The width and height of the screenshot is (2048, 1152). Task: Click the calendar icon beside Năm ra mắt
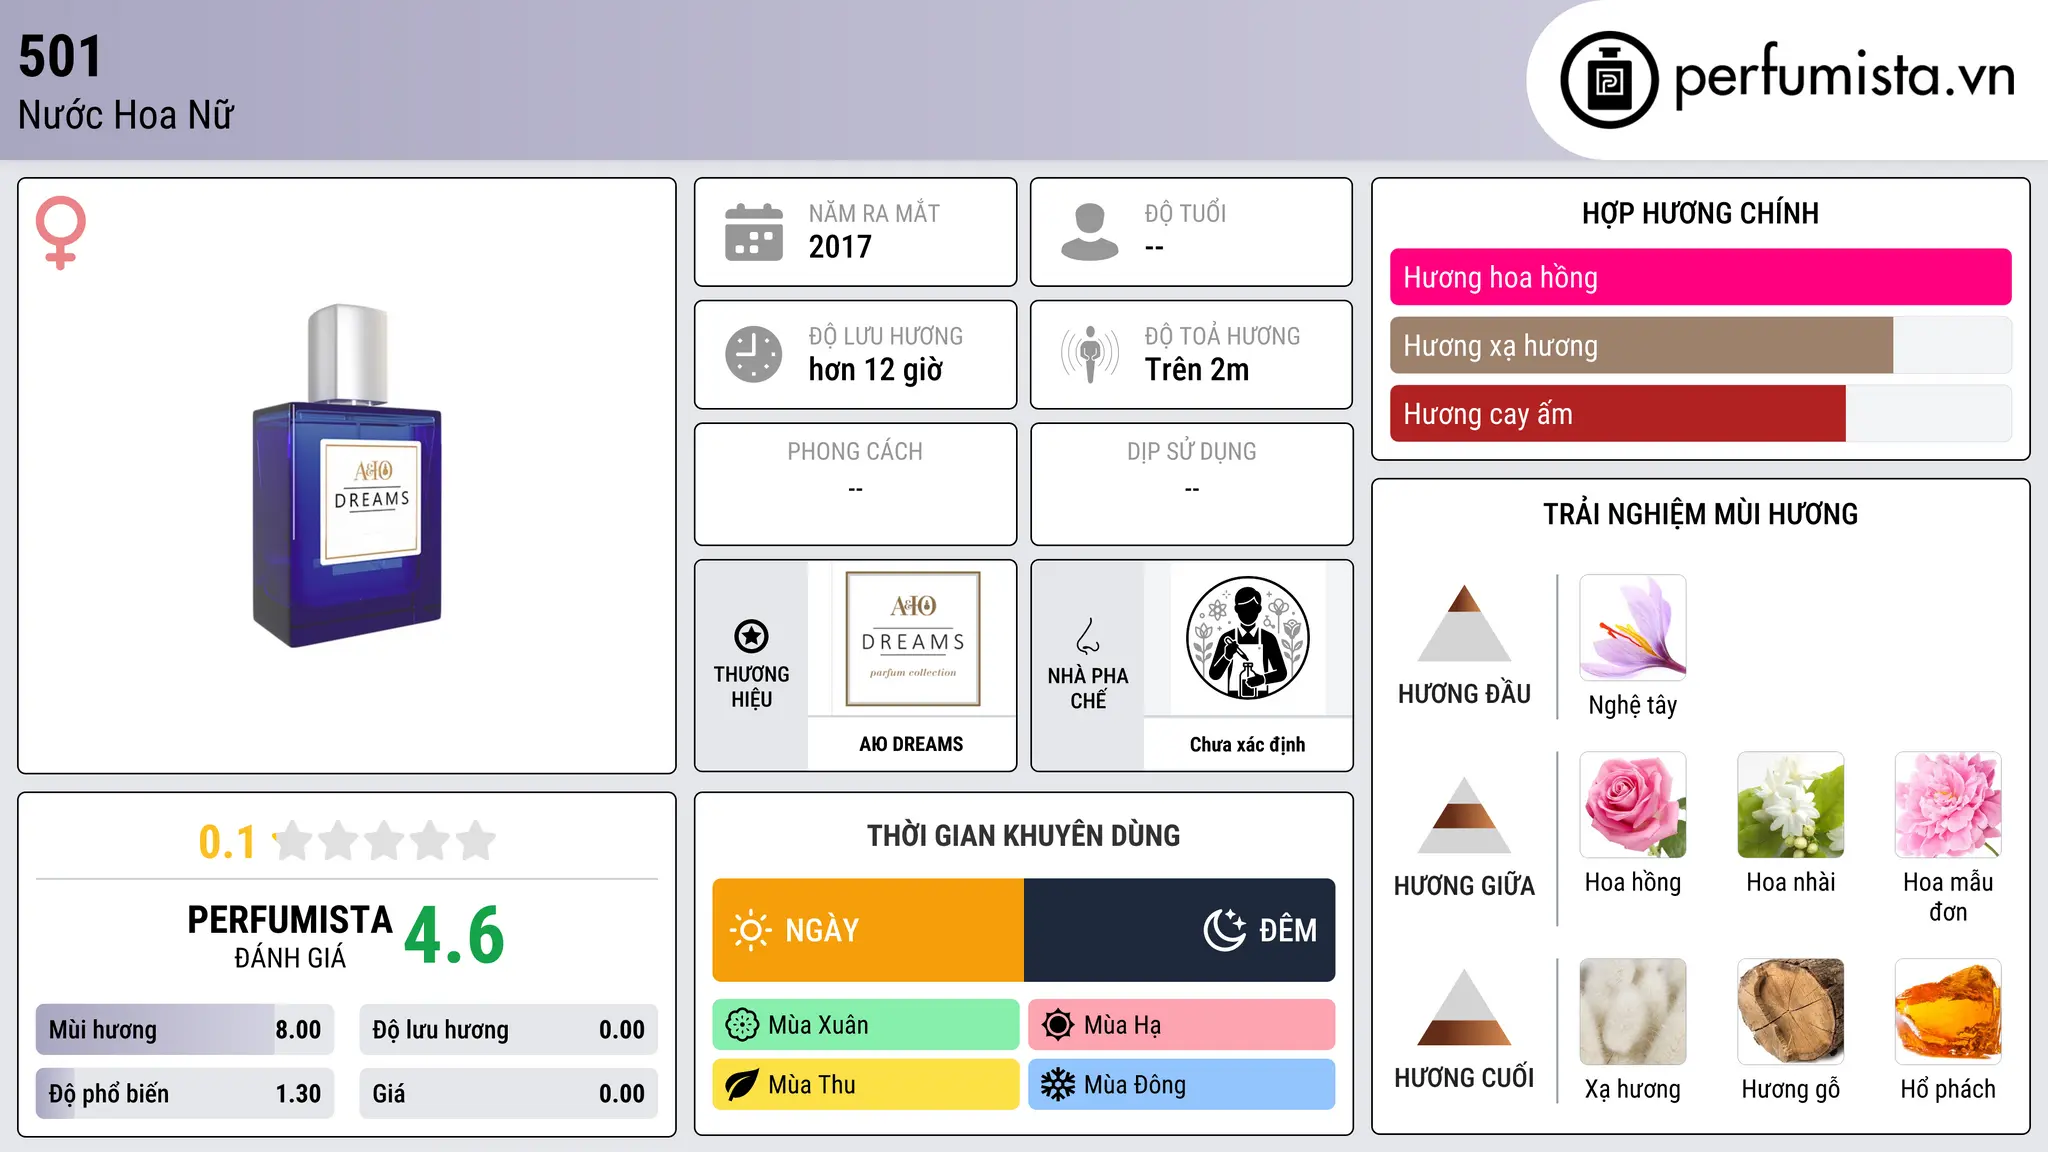(754, 232)
